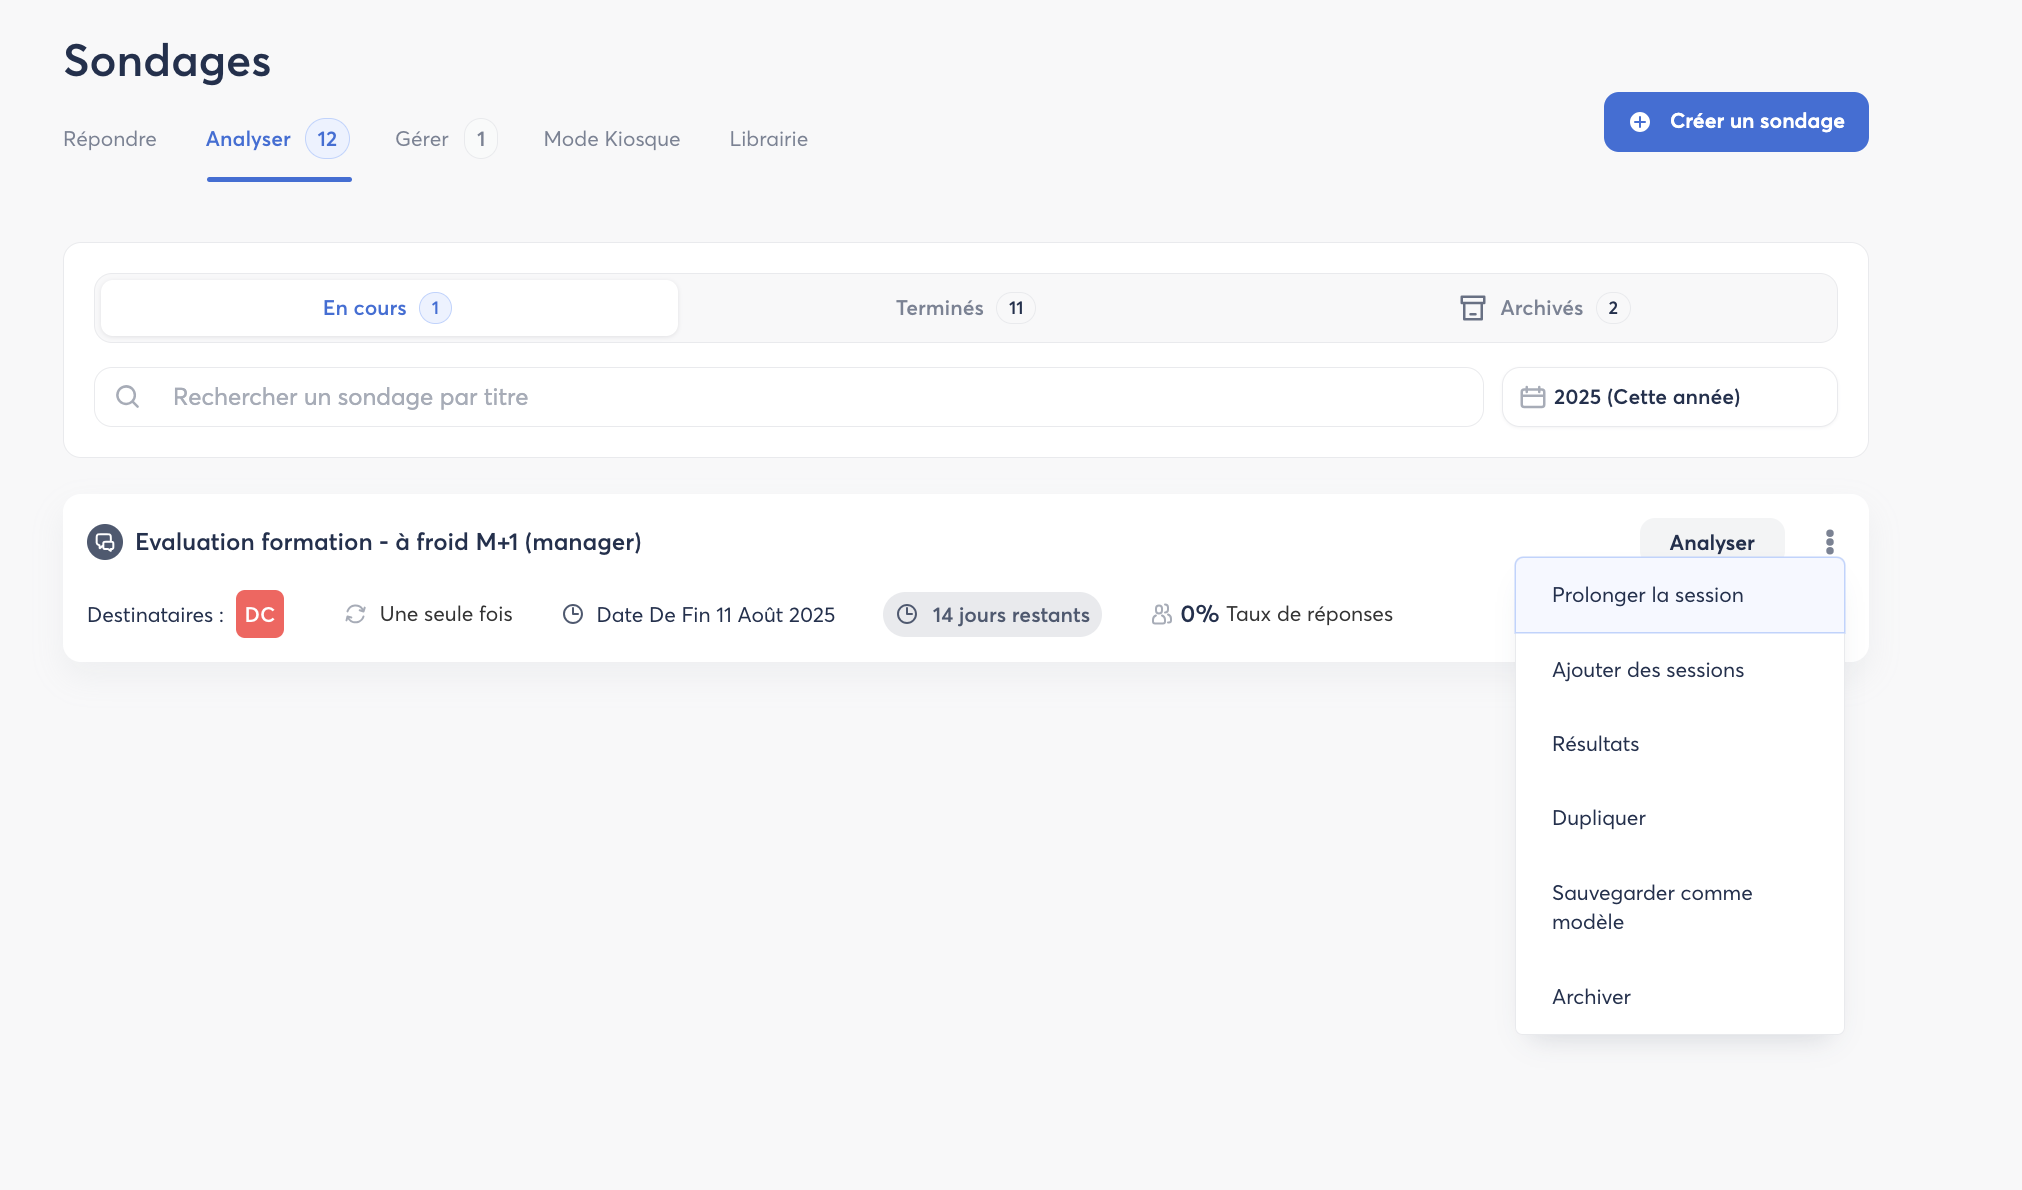Click the DC recipient avatar
The image size is (2022, 1190).
point(260,614)
